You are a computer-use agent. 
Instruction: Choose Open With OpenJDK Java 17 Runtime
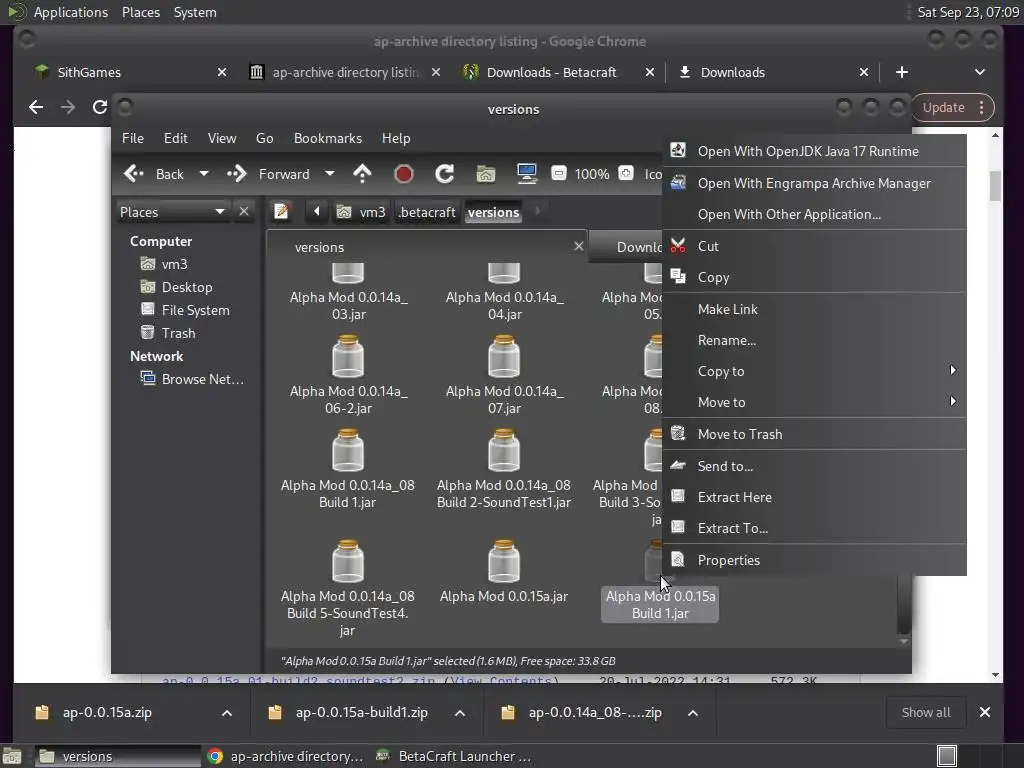(814, 152)
